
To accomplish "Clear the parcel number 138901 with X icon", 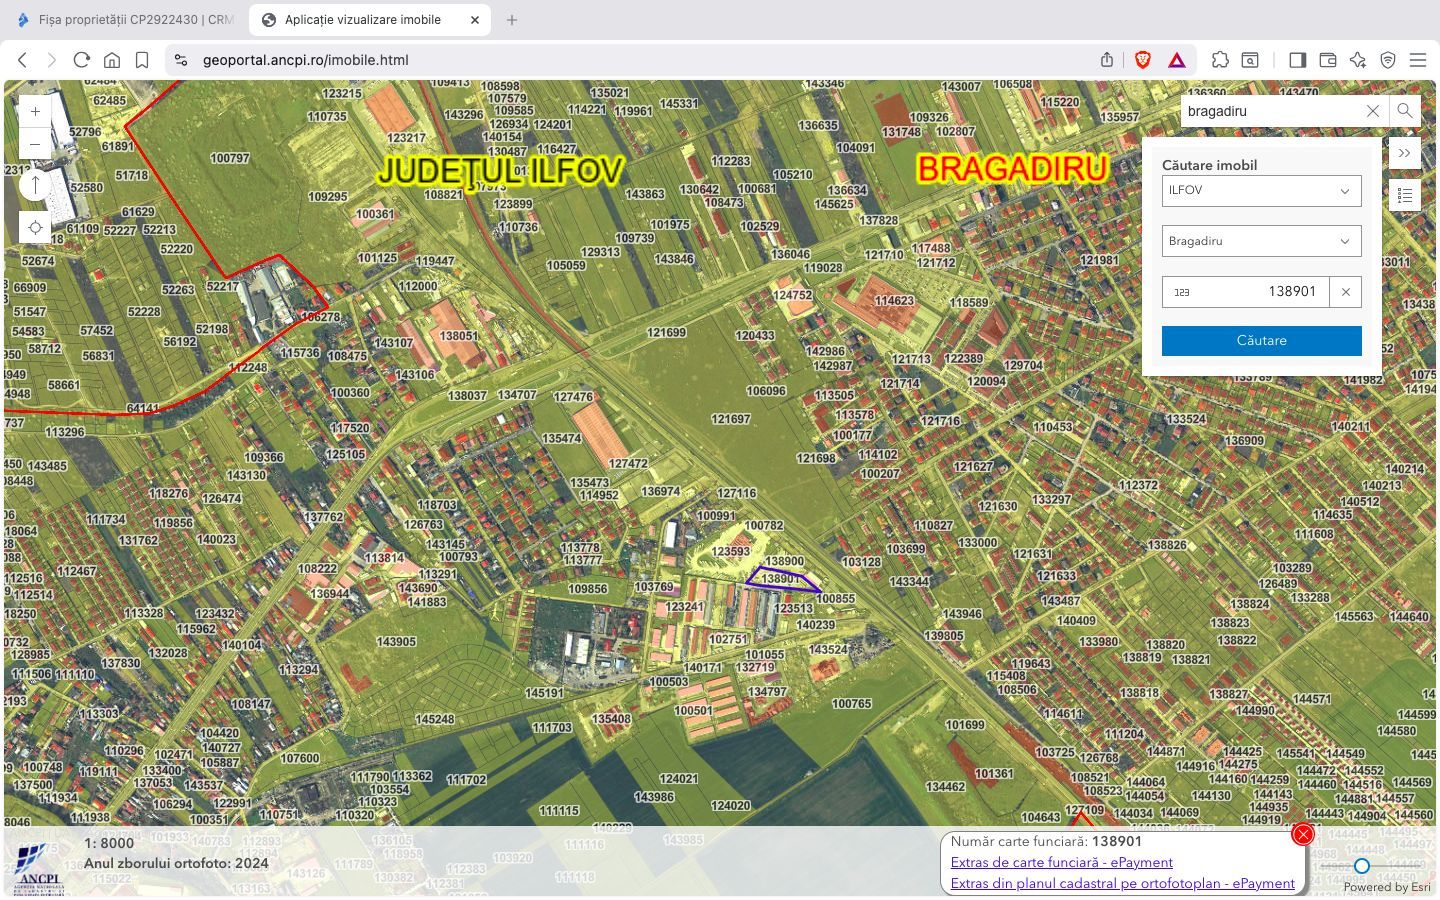I will [1345, 291].
